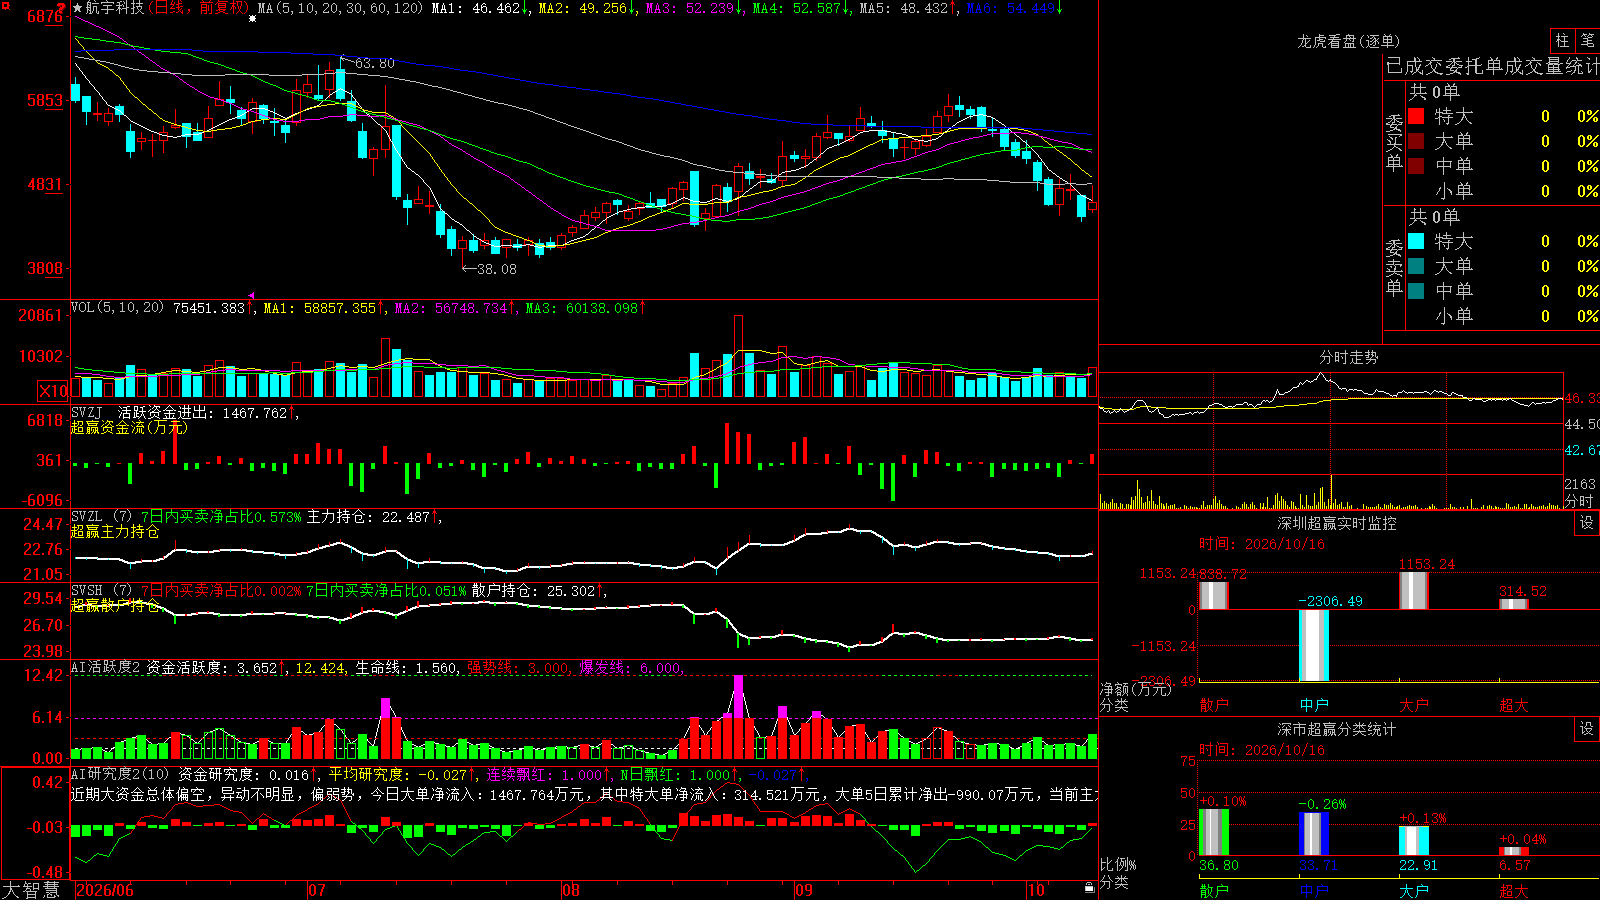1600x900 pixels.
Task: Click the 超赢资金流(万元) label
Action: (129, 427)
